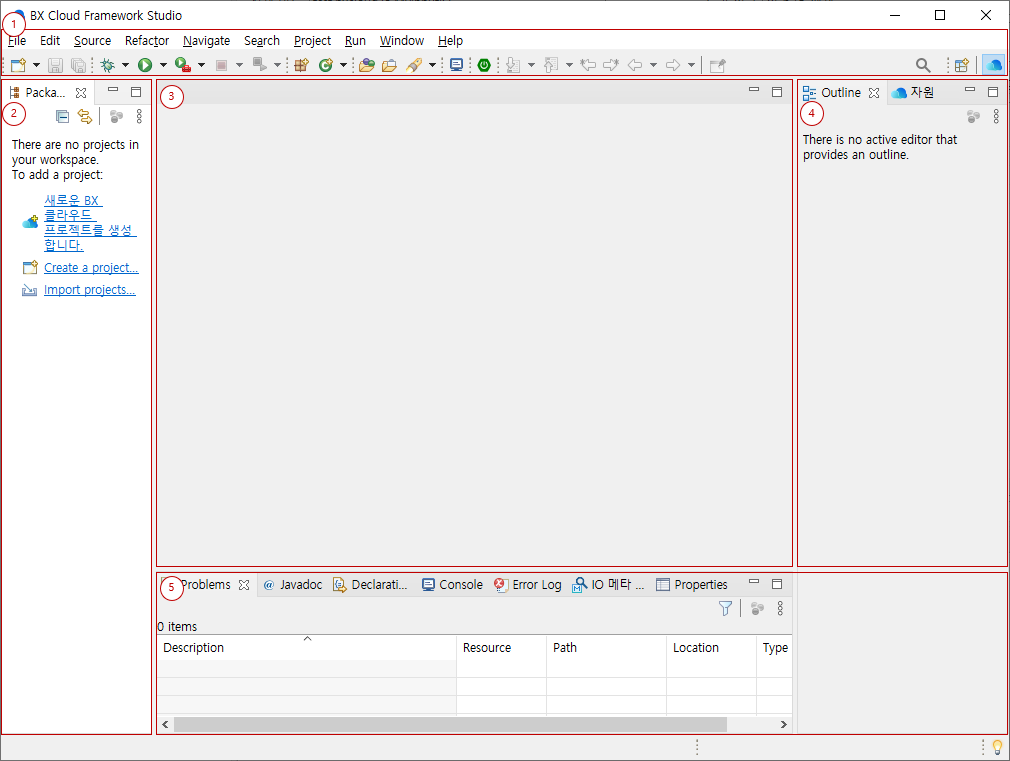The width and height of the screenshot is (1010, 761).
Task: Click the horizontal scrollbar in Problems table
Action: 450,724
